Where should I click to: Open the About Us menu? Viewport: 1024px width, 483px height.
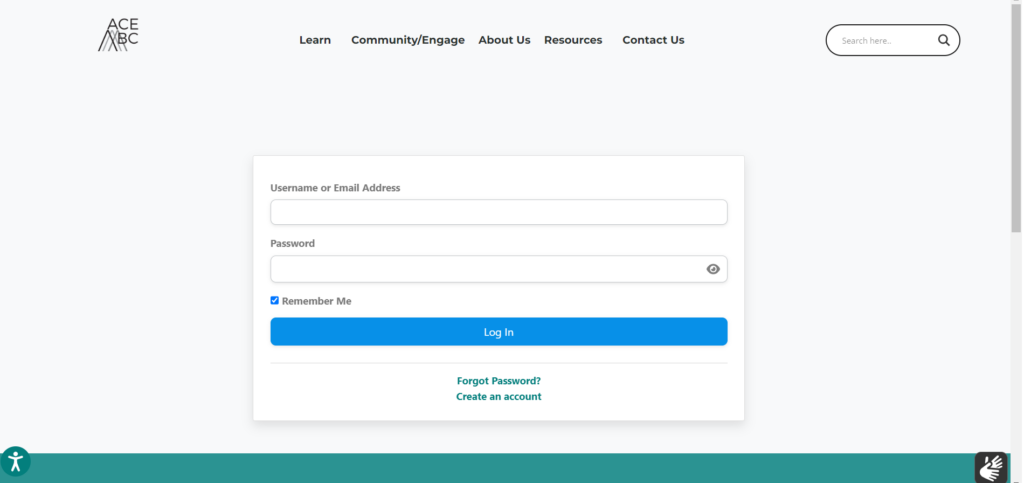coord(504,40)
